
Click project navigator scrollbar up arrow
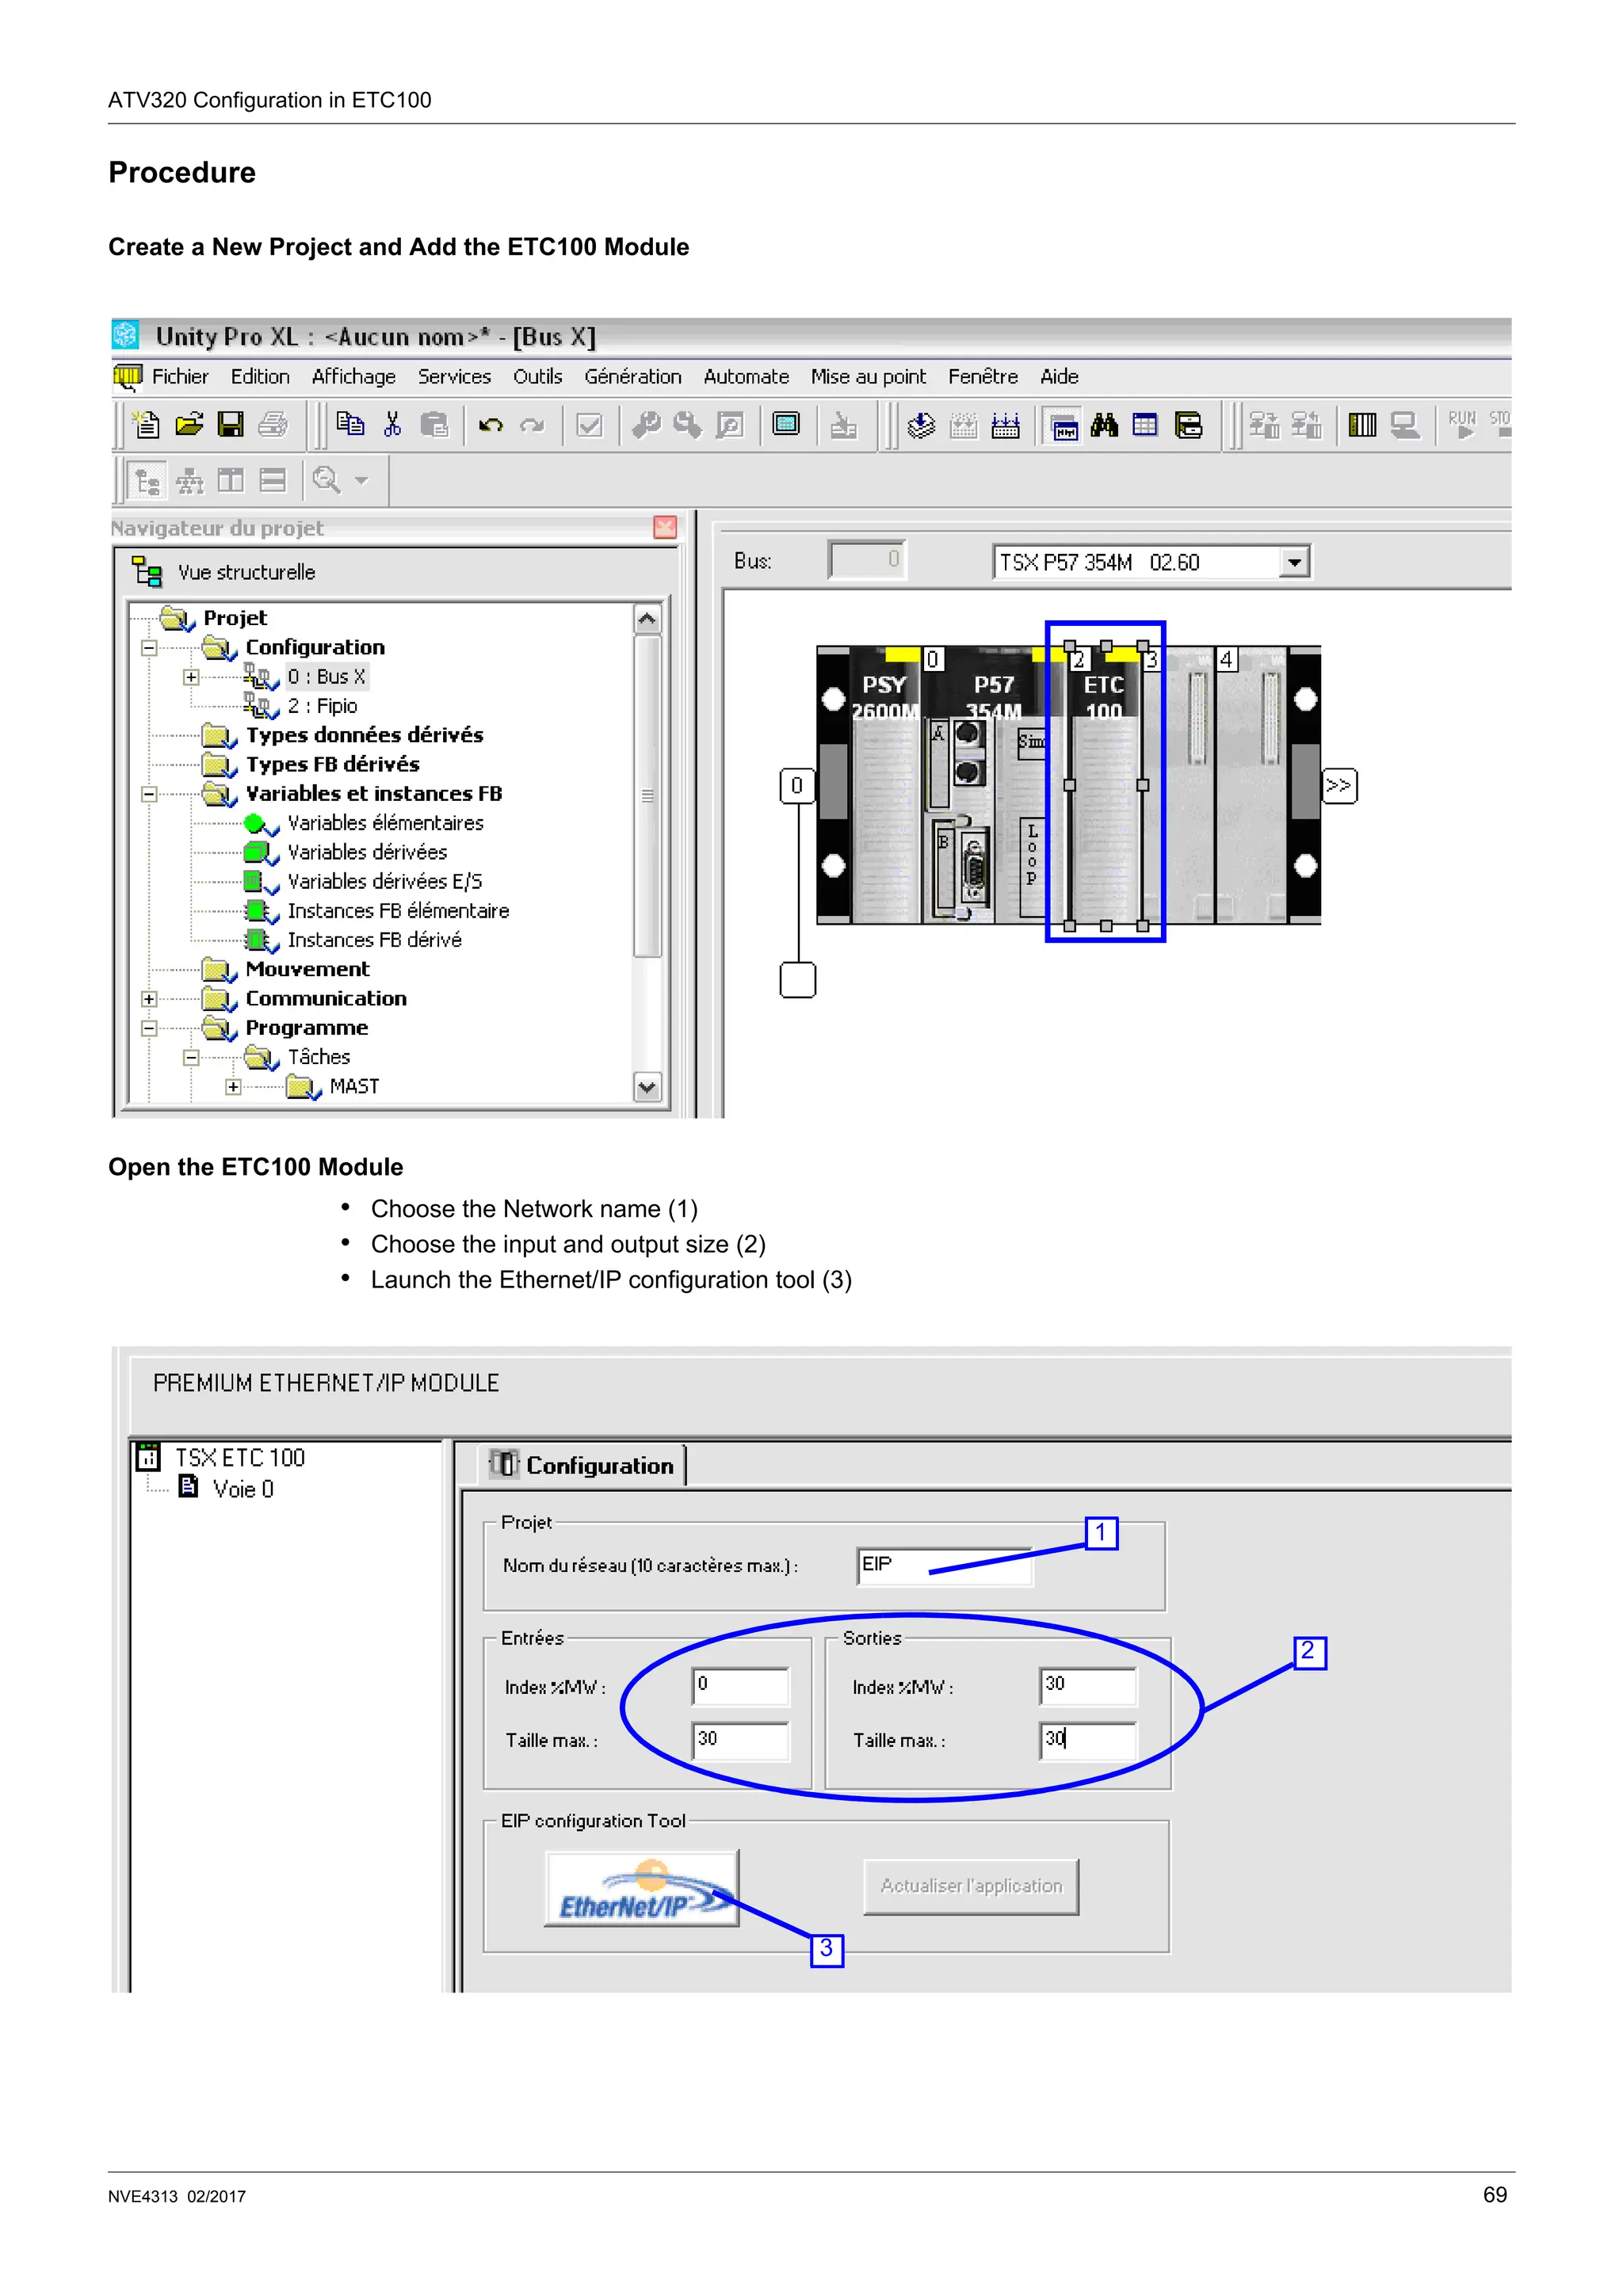tap(647, 619)
